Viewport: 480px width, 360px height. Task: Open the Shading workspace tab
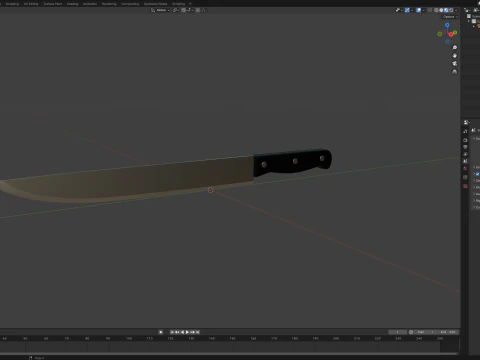click(x=72, y=4)
